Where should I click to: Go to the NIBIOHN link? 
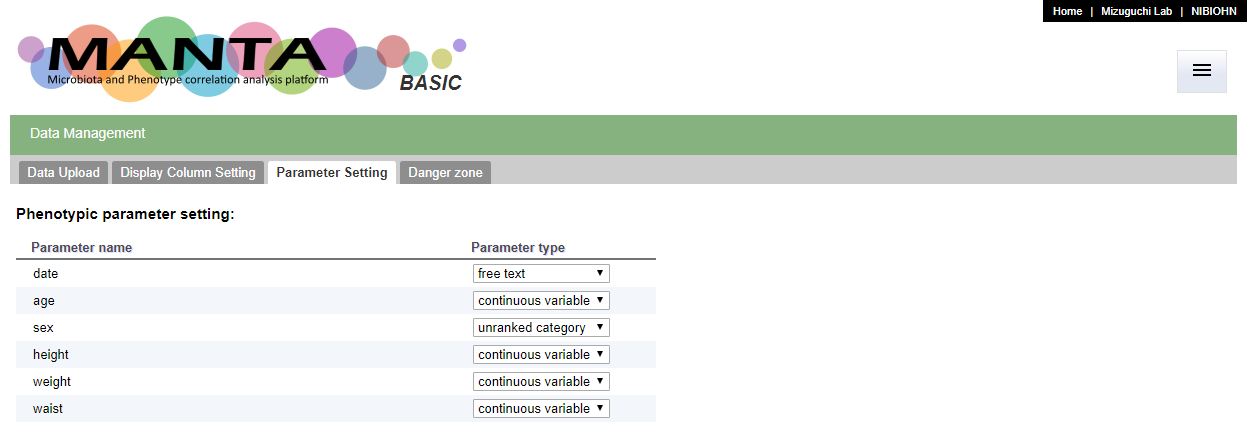point(1213,11)
